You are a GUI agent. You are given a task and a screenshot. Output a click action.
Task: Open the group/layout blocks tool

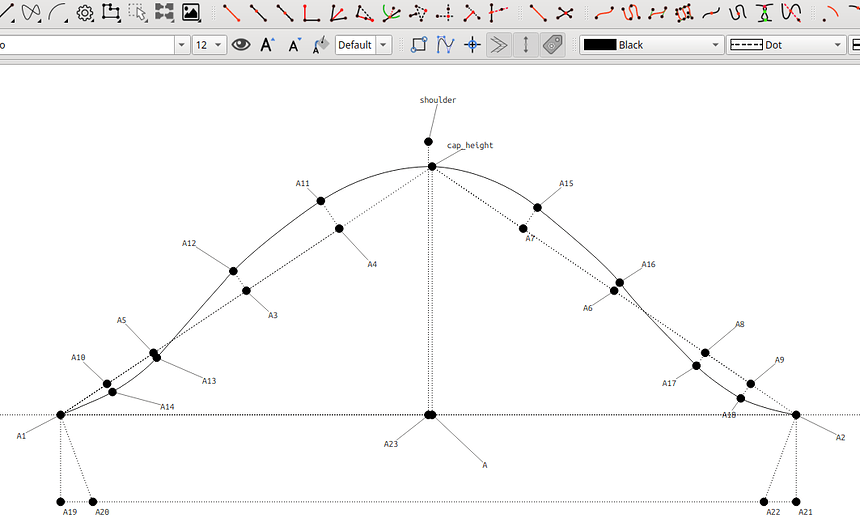[x=164, y=12]
